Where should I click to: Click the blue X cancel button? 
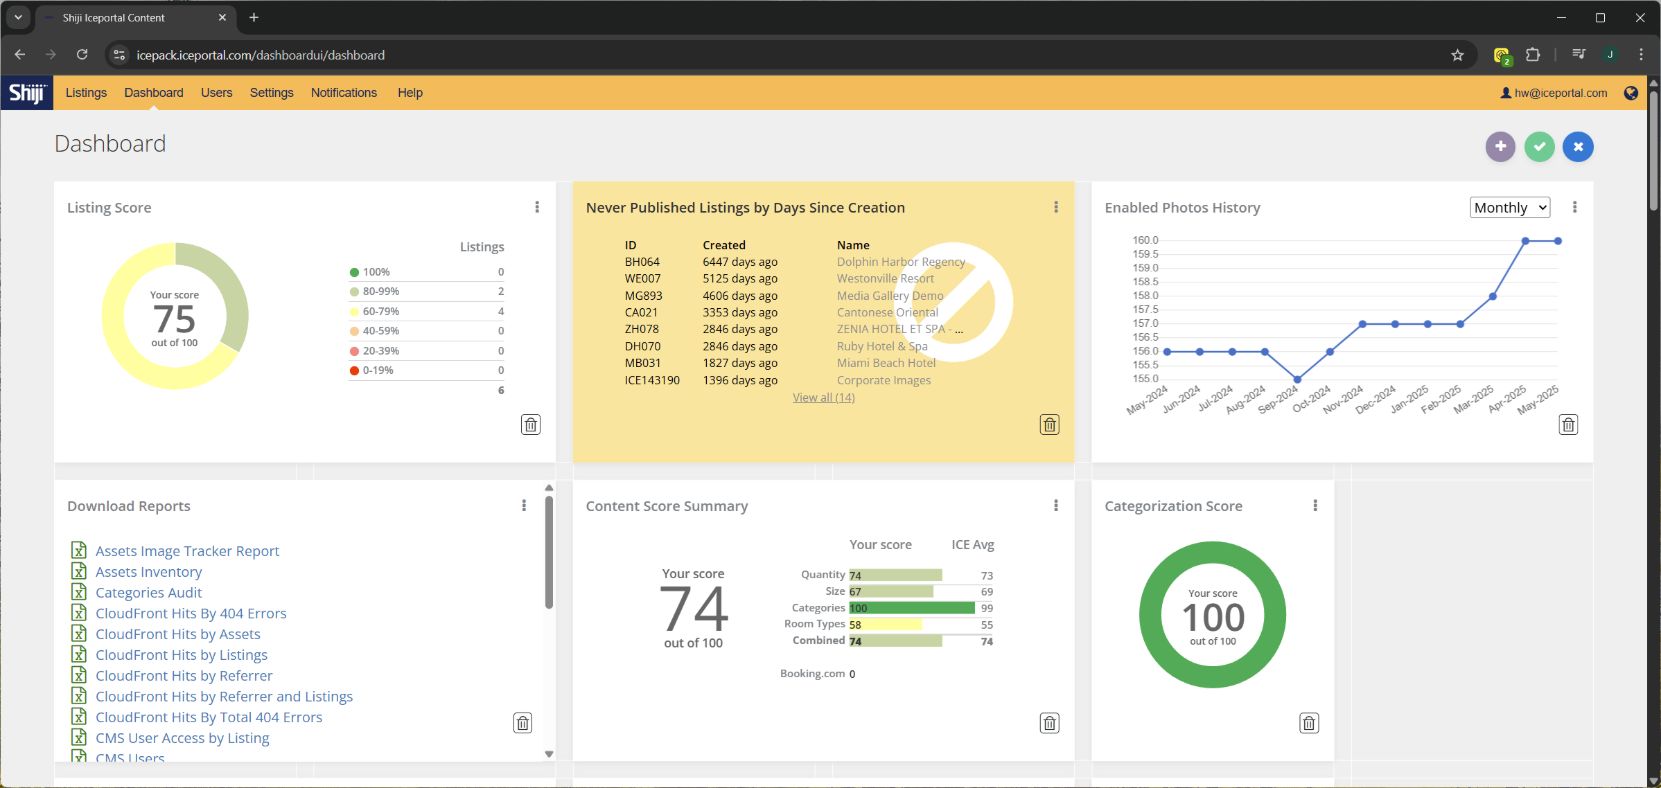click(x=1578, y=147)
